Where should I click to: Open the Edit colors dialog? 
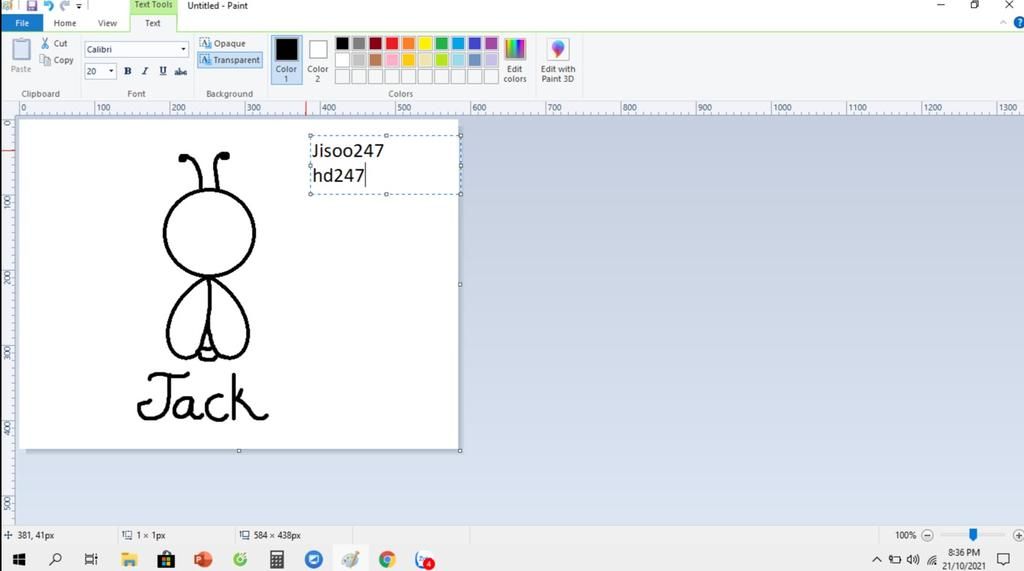(x=515, y=60)
